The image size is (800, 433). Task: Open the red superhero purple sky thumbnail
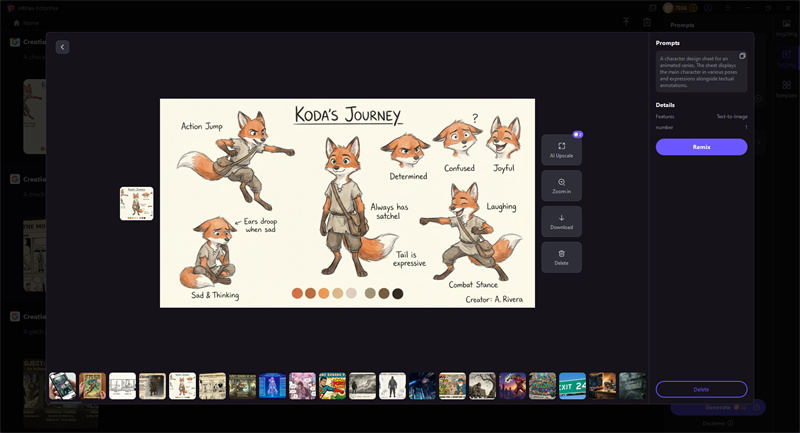(x=512, y=386)
